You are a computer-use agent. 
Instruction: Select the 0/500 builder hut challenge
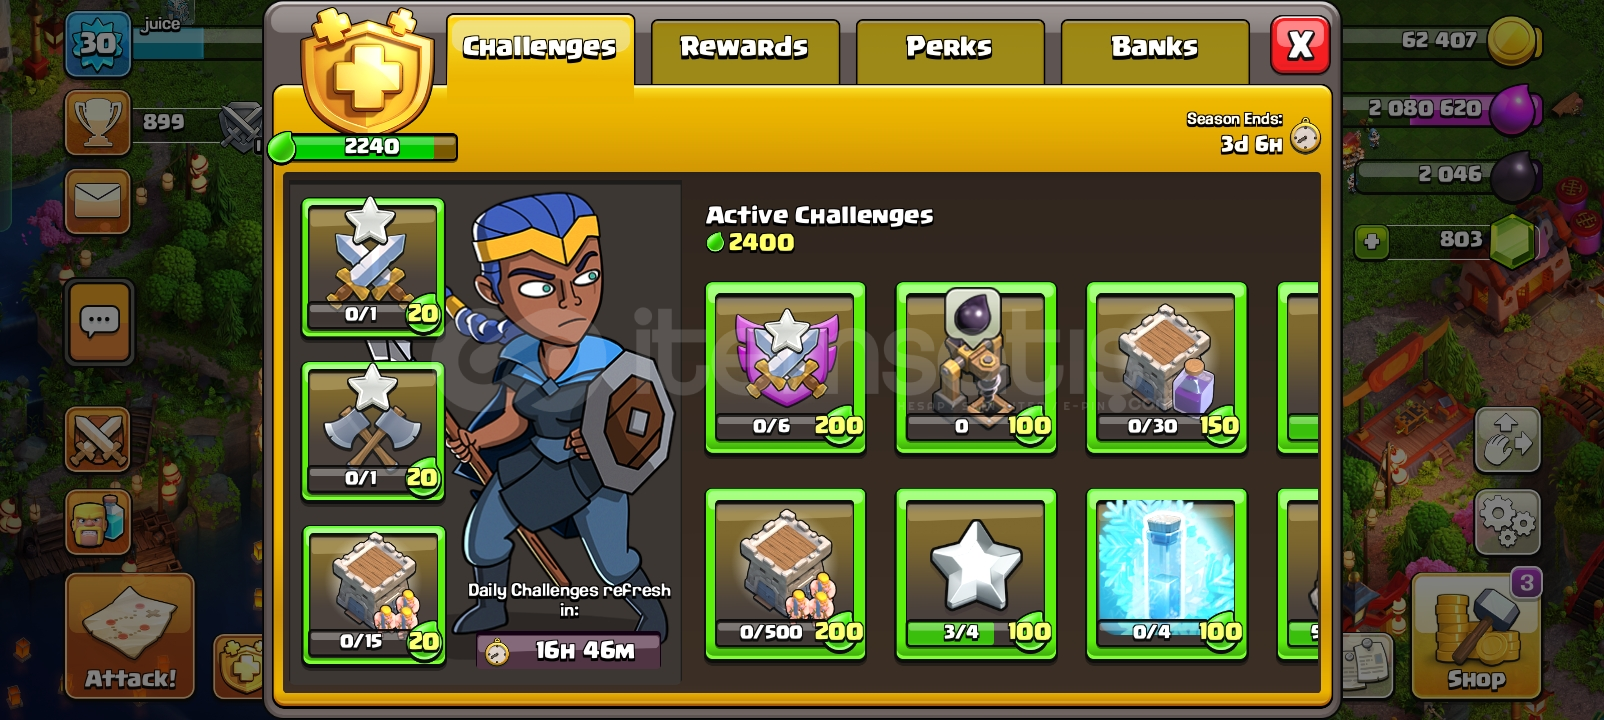pos(785,574)
